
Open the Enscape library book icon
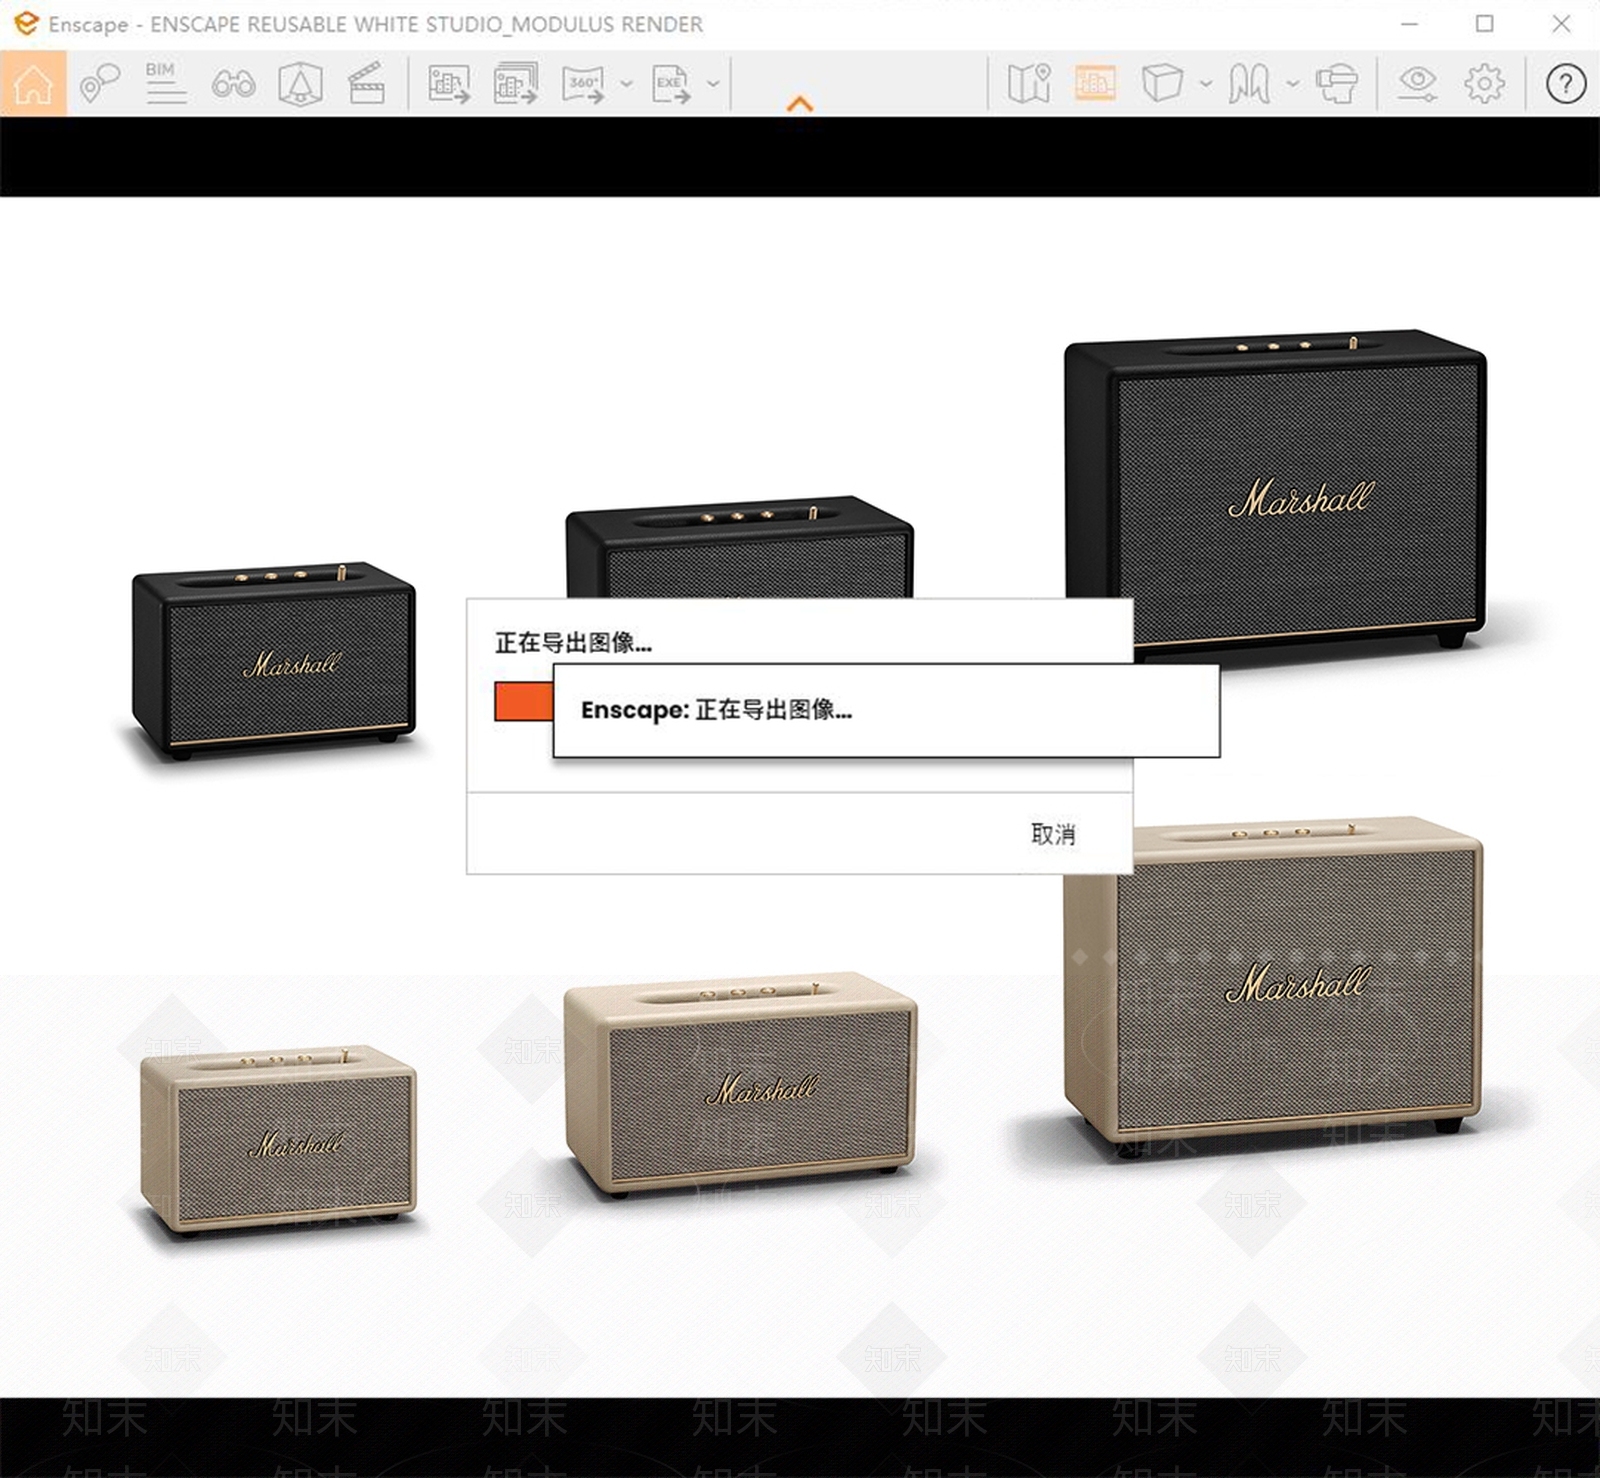(1249, 84)
